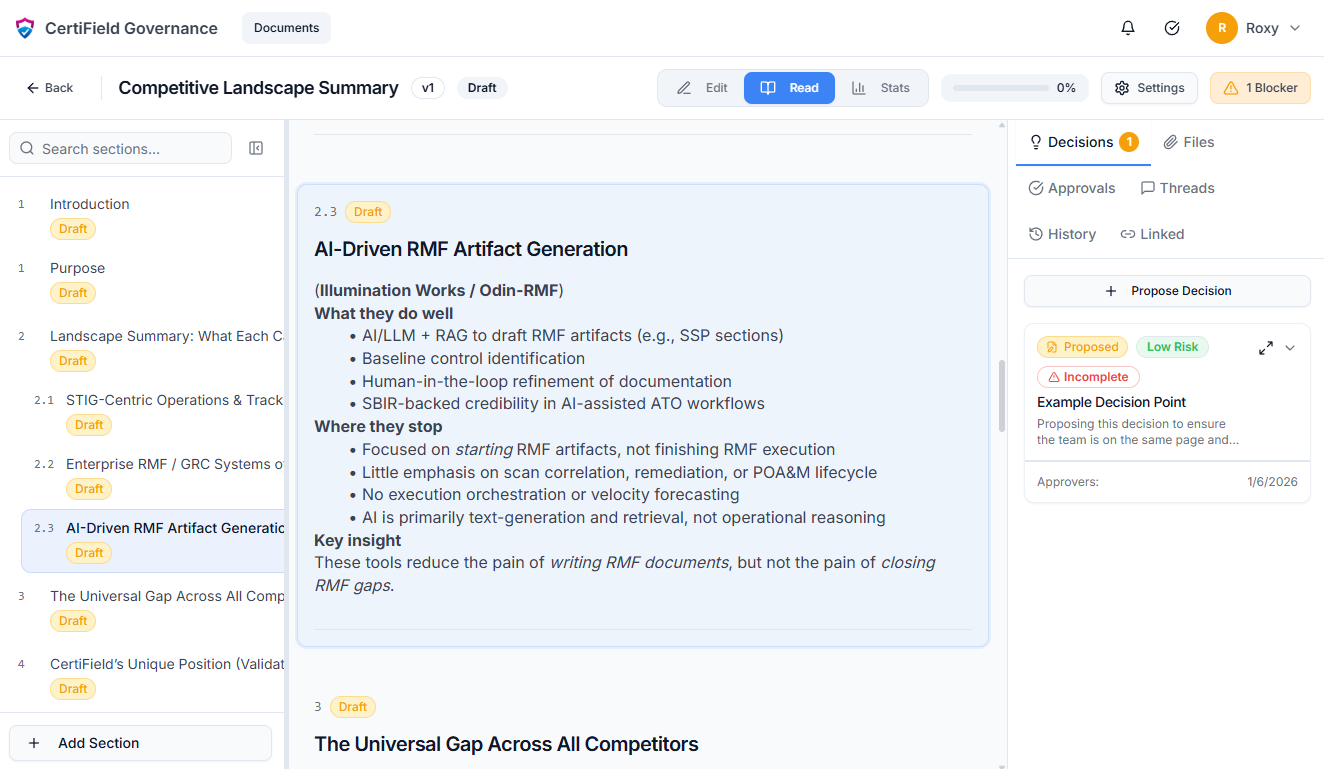Viewport: 1324px width, 769px height.
Task: Click the CertiField Governance shield logo
Action: [24, 28]
